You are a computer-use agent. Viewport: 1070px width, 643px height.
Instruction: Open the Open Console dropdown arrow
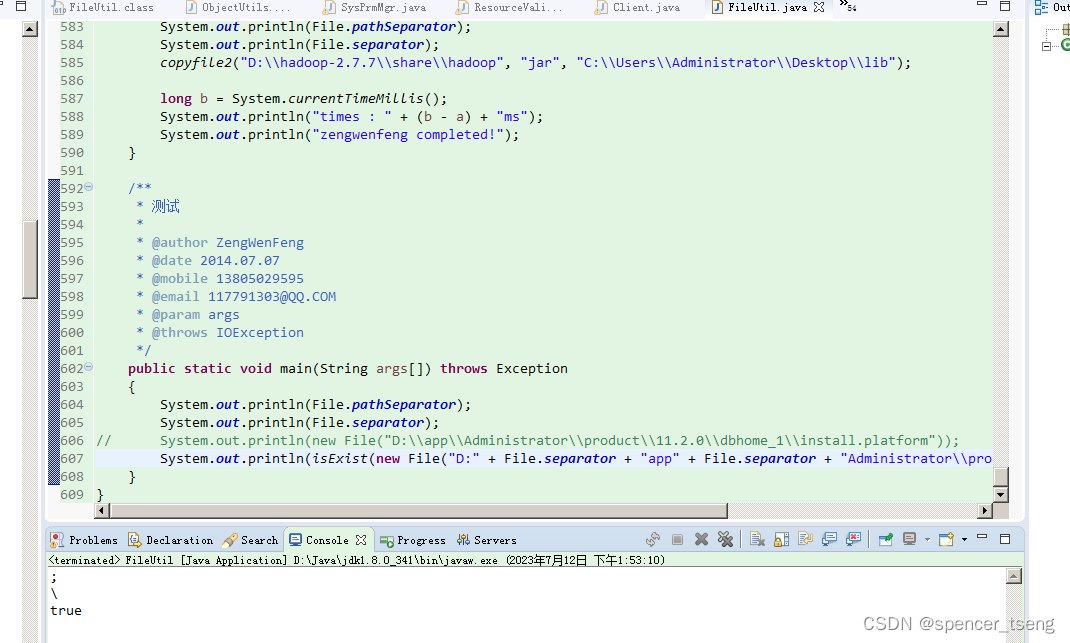963,539
